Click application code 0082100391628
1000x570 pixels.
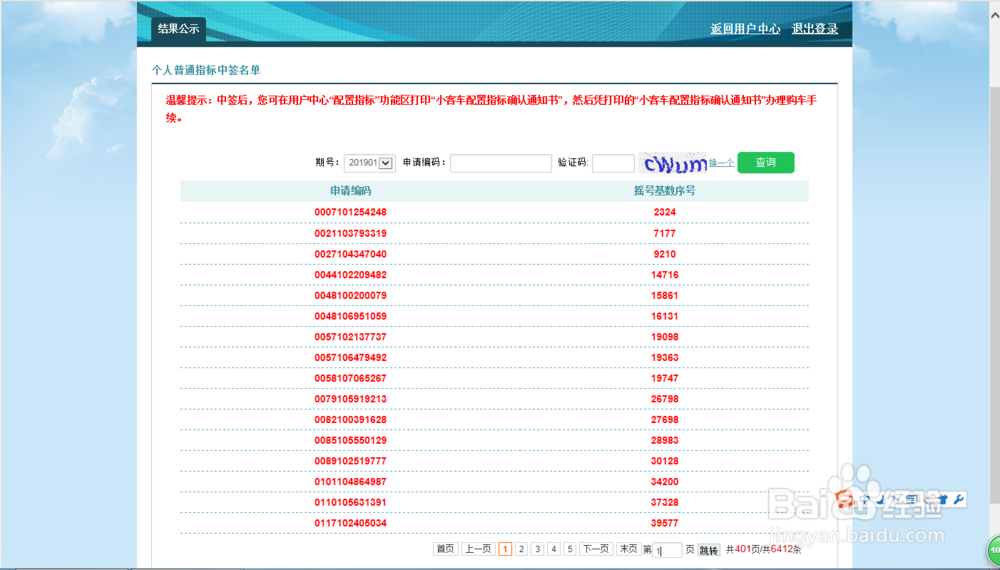click(350, 420)
